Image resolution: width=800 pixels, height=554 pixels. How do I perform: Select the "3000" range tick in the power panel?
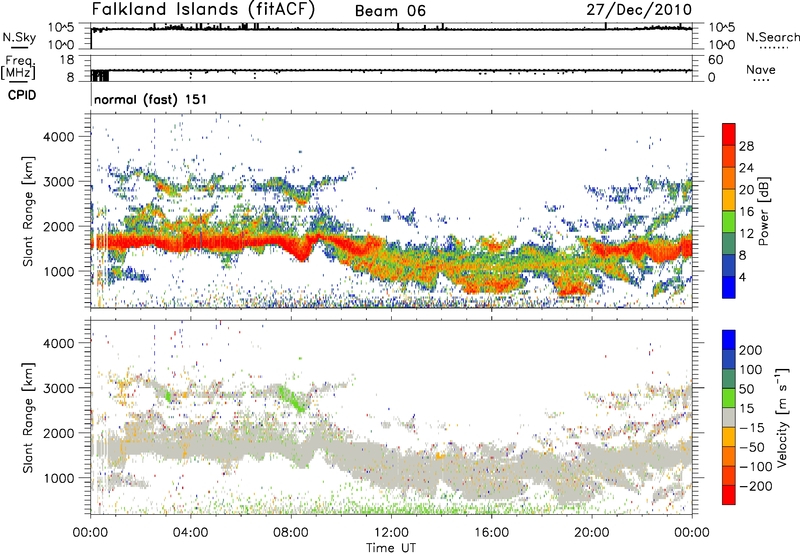[x=58, y=182]
